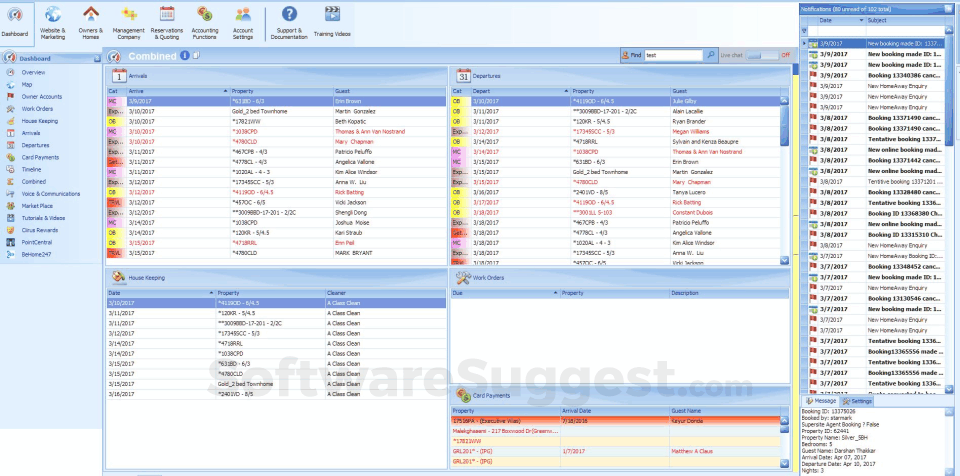Open notification Booking ID 13368380 Ch...
This screenshot has height=476, width=960.
pyautogui.click(x=876, y=213)
